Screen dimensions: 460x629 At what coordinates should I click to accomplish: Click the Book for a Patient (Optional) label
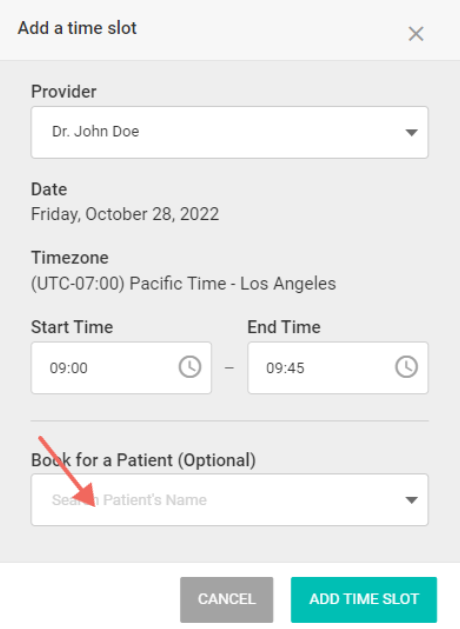coord(144,460)
